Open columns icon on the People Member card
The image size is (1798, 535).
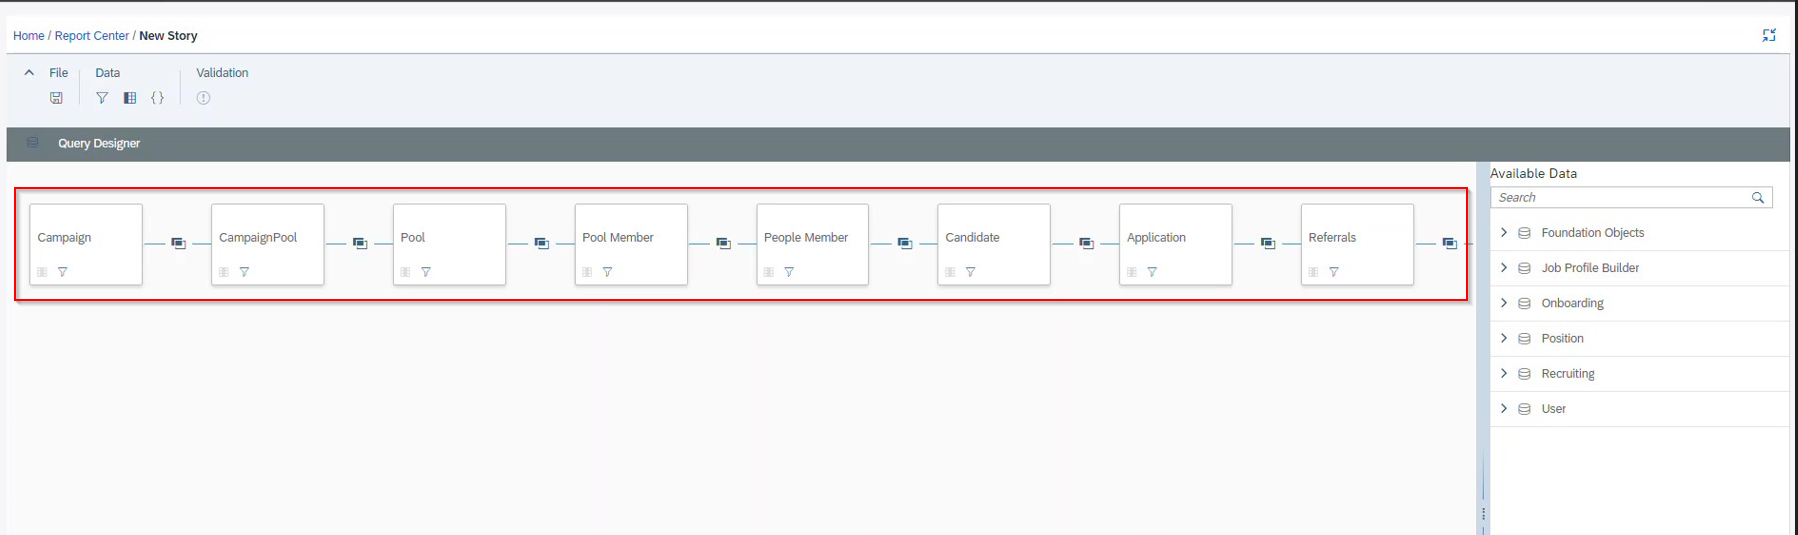(x=768, y=272)
